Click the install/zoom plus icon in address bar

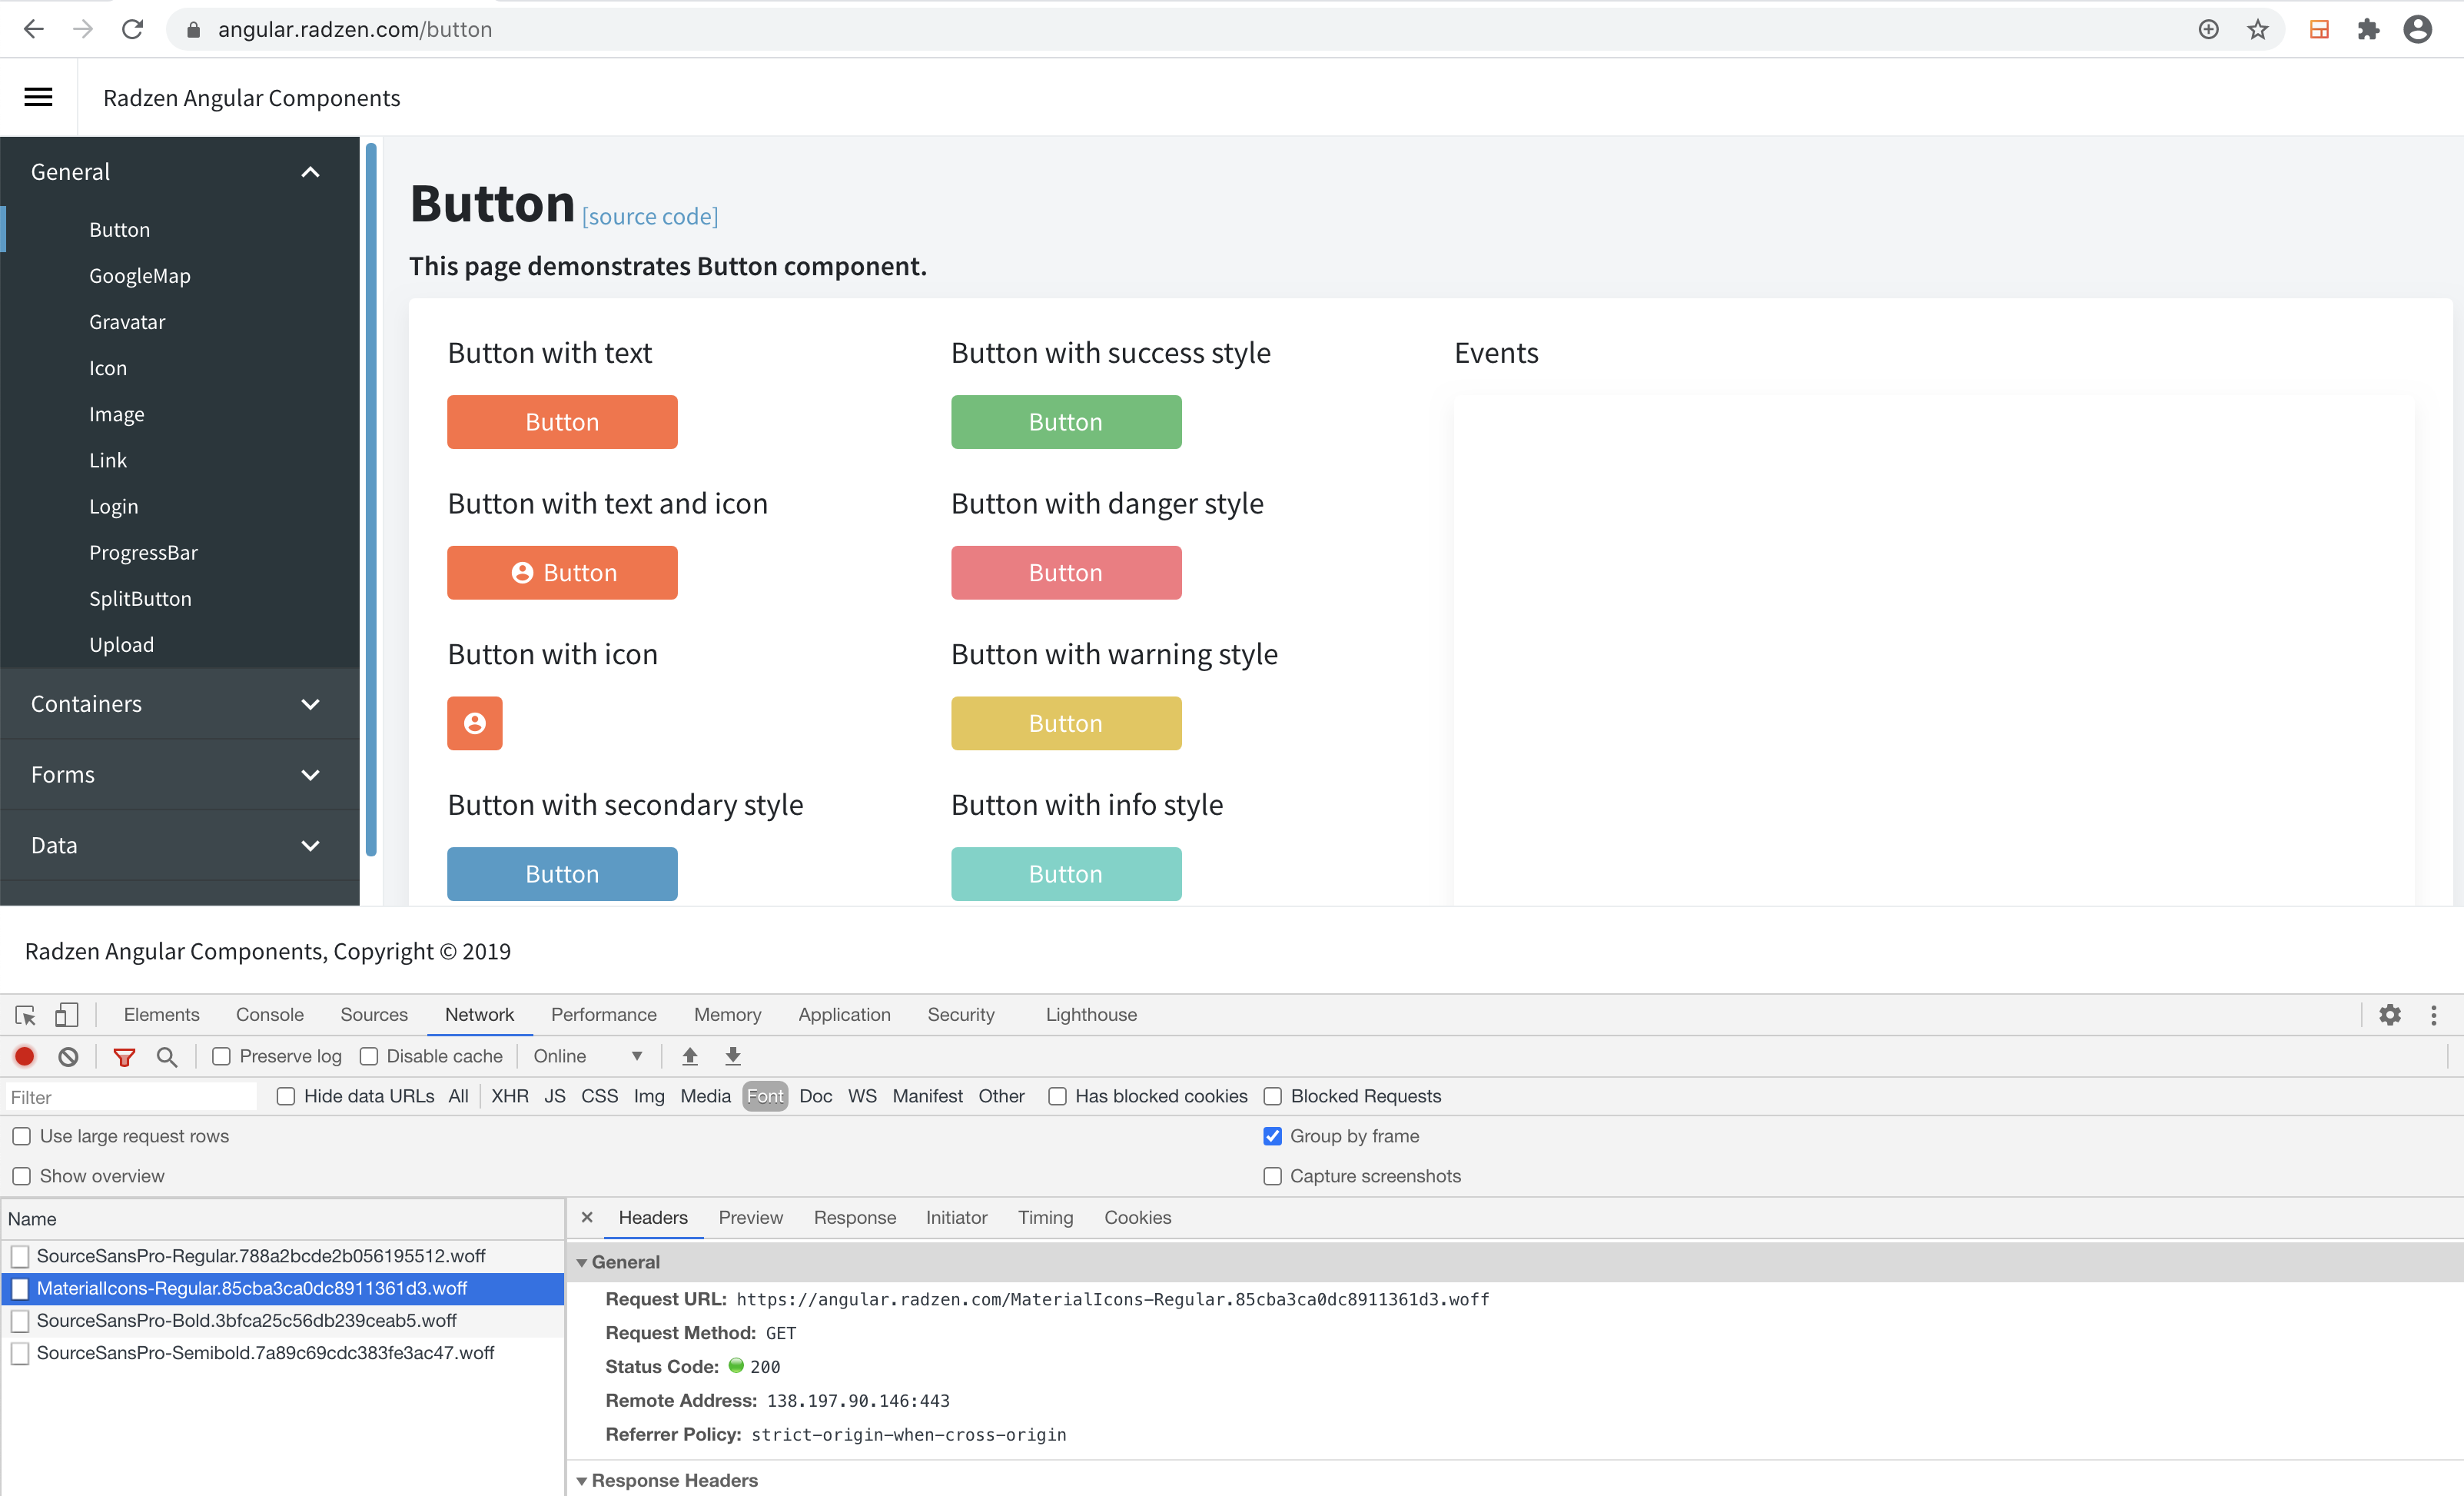pos(2208,30)
